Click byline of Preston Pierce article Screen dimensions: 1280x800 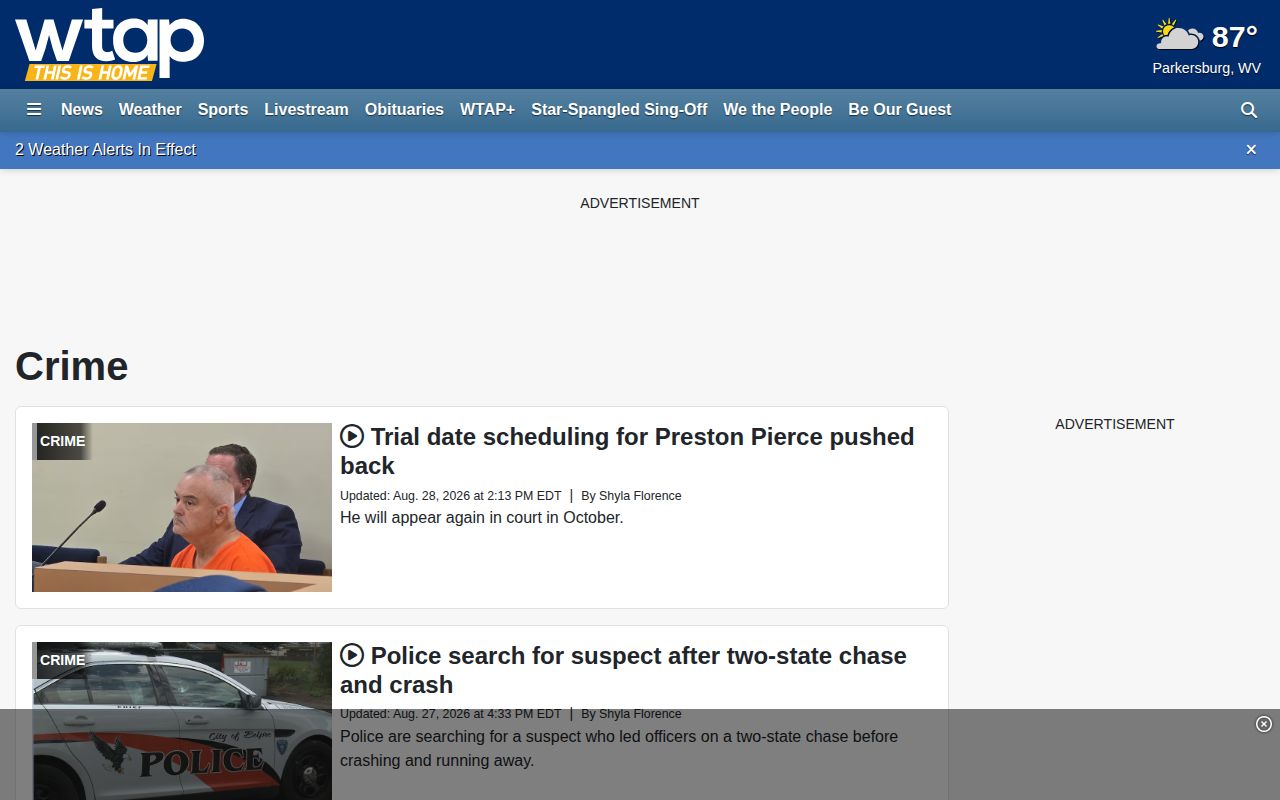point(631,496)
